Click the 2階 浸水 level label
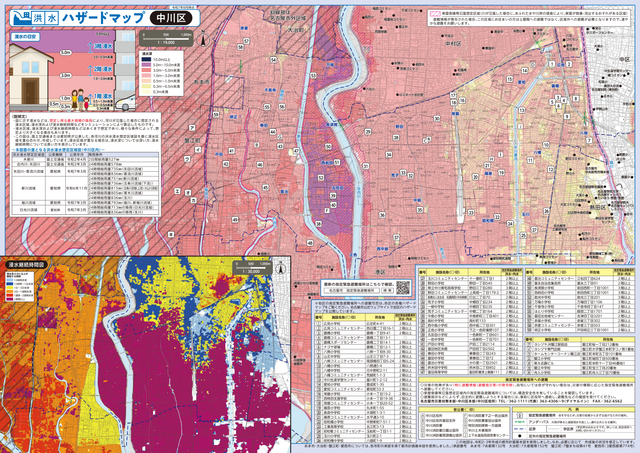This screenshot has width=640, height=453. click(103, 69)
